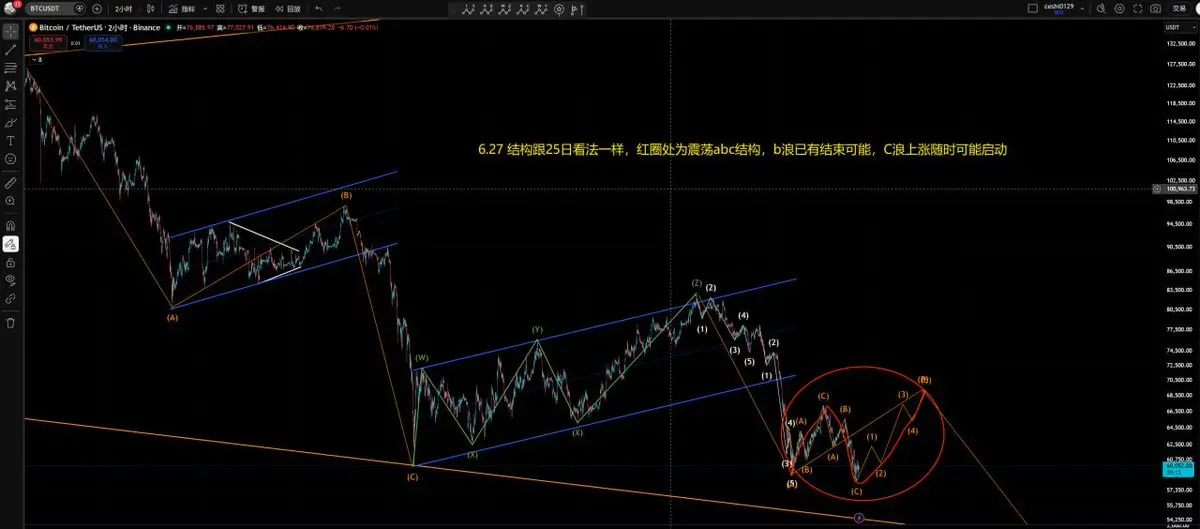1200x529 pixels.
Task: Toggle lock all drawings
Action: point(11,262)
